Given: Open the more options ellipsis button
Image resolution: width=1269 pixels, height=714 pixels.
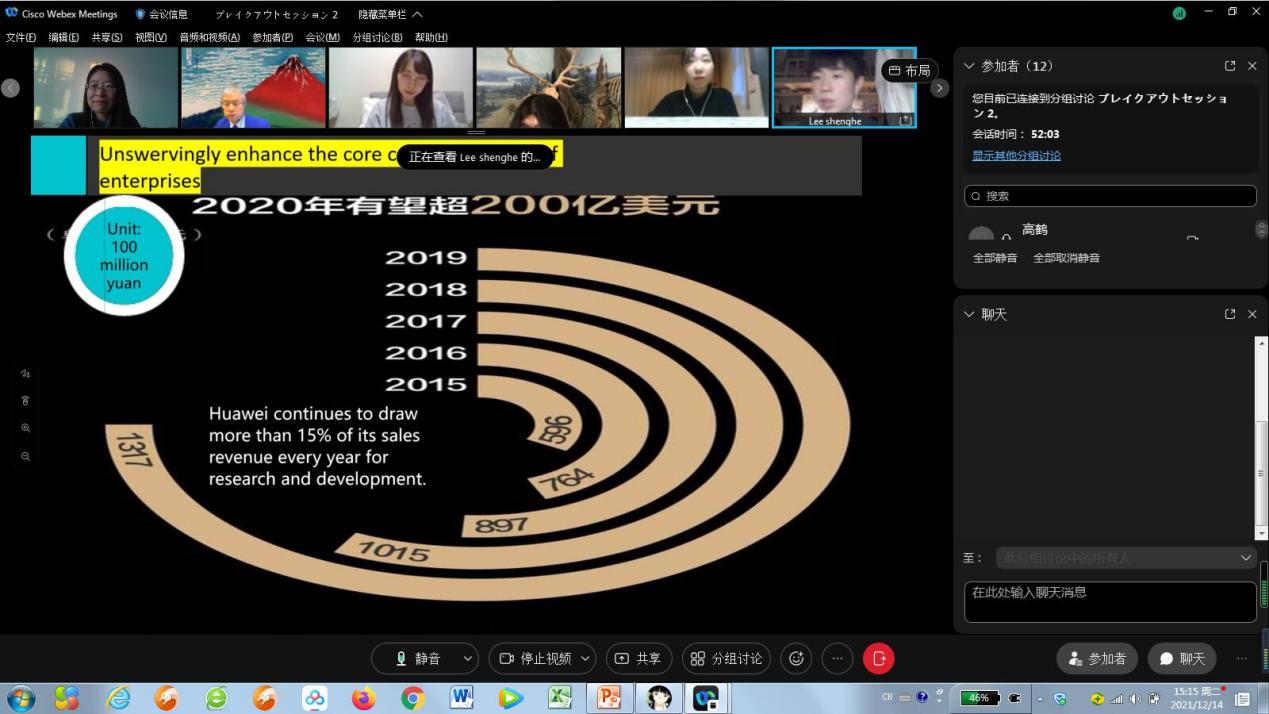Looking at the screenshot, I should point(837,658).
